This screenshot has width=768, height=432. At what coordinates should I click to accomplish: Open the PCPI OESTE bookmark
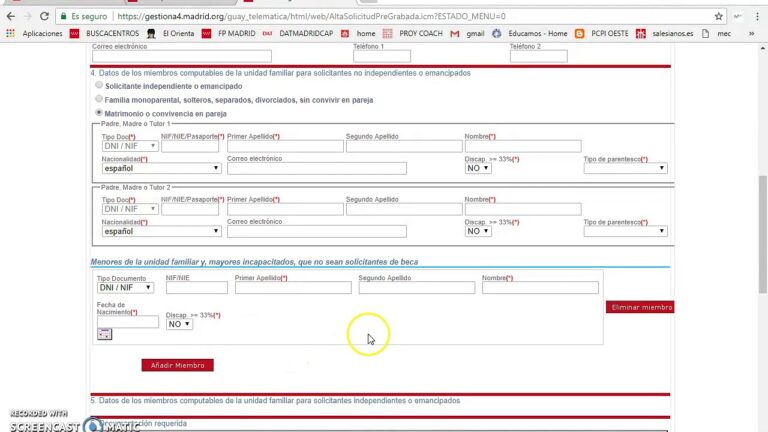point(601,33)
